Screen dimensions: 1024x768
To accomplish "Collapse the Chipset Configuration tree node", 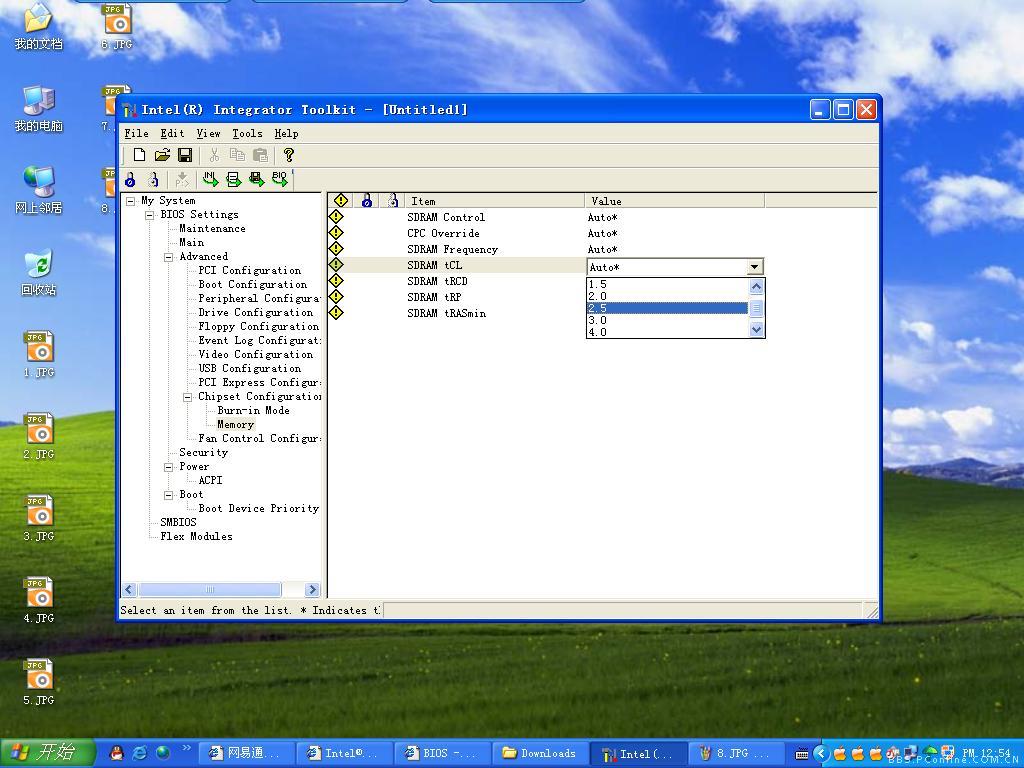I will [x=187, y=396].
